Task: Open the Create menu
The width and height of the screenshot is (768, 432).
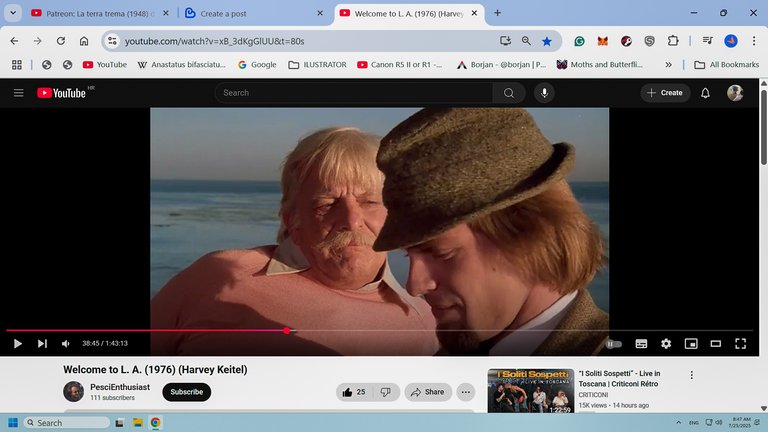Action: (665, 93)
